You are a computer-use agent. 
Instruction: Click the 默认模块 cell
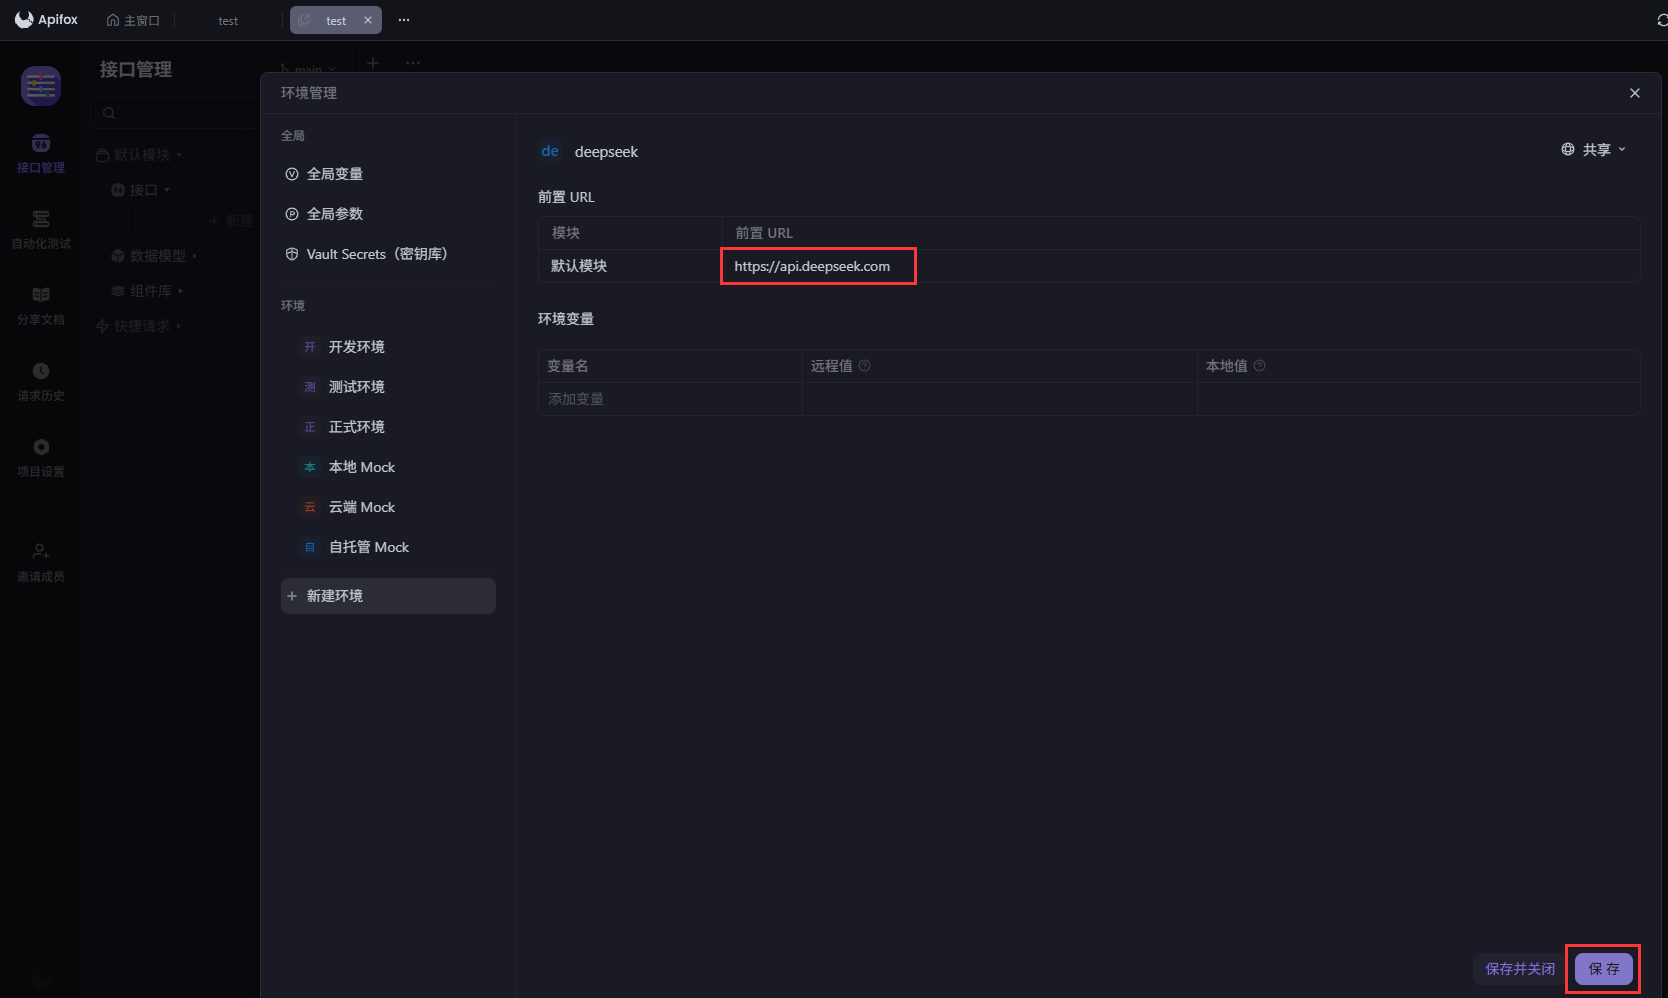tap(630, 266)
